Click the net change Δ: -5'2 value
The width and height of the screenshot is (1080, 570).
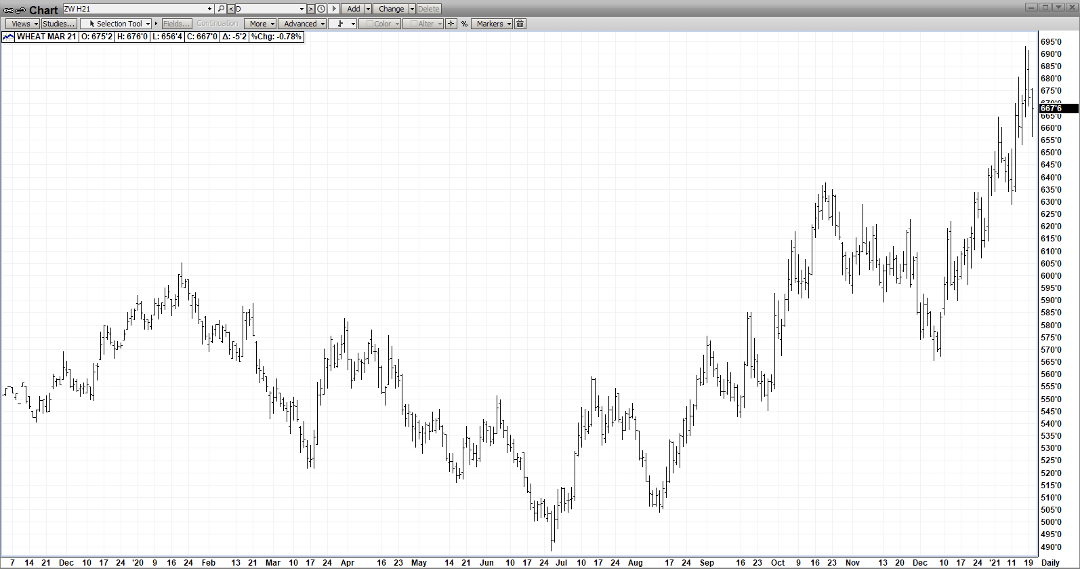[x=234, y=36]
